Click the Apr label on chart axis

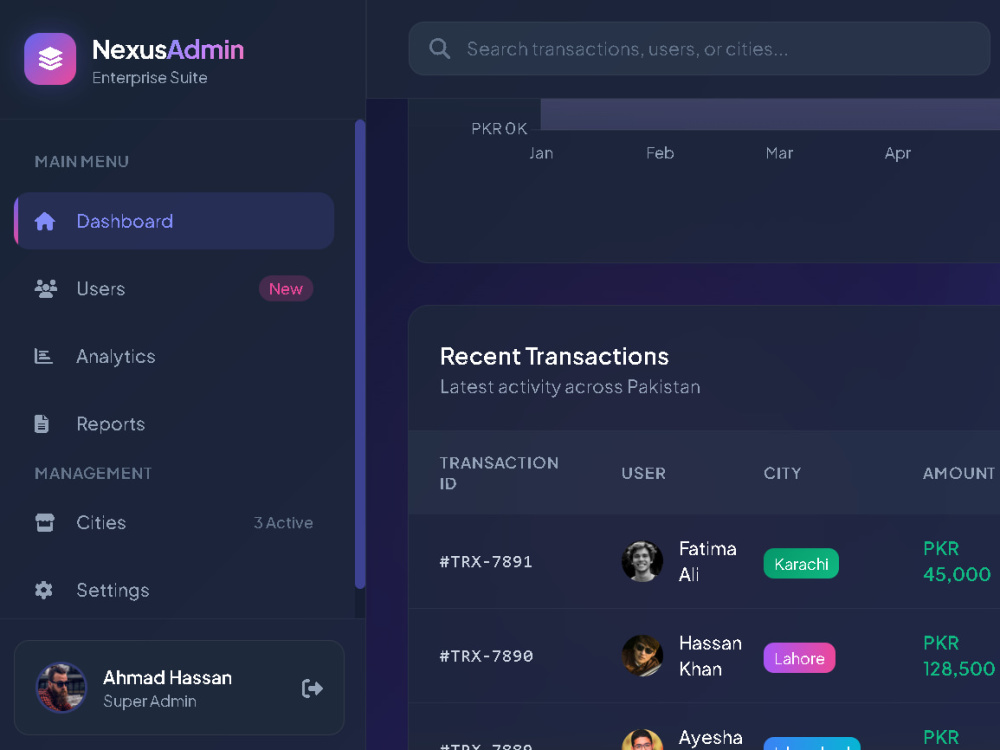pos(897,154)
